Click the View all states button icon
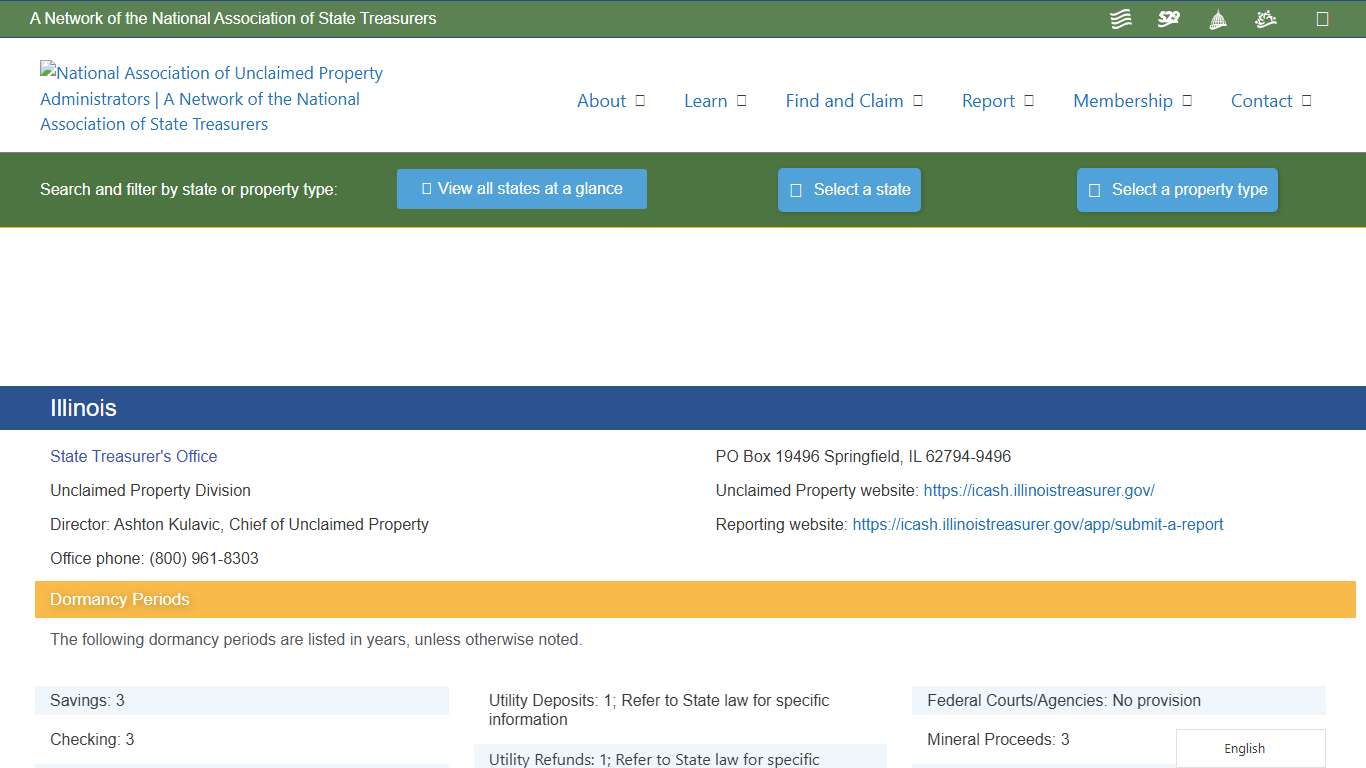The image size is (1366, 768). click(426, 188)
